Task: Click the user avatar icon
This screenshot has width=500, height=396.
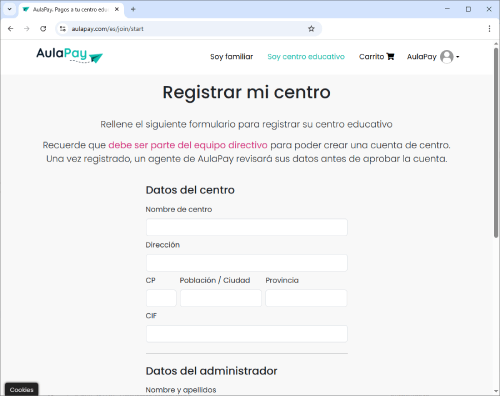Action: pyautogui.click(x=447, y=57)
